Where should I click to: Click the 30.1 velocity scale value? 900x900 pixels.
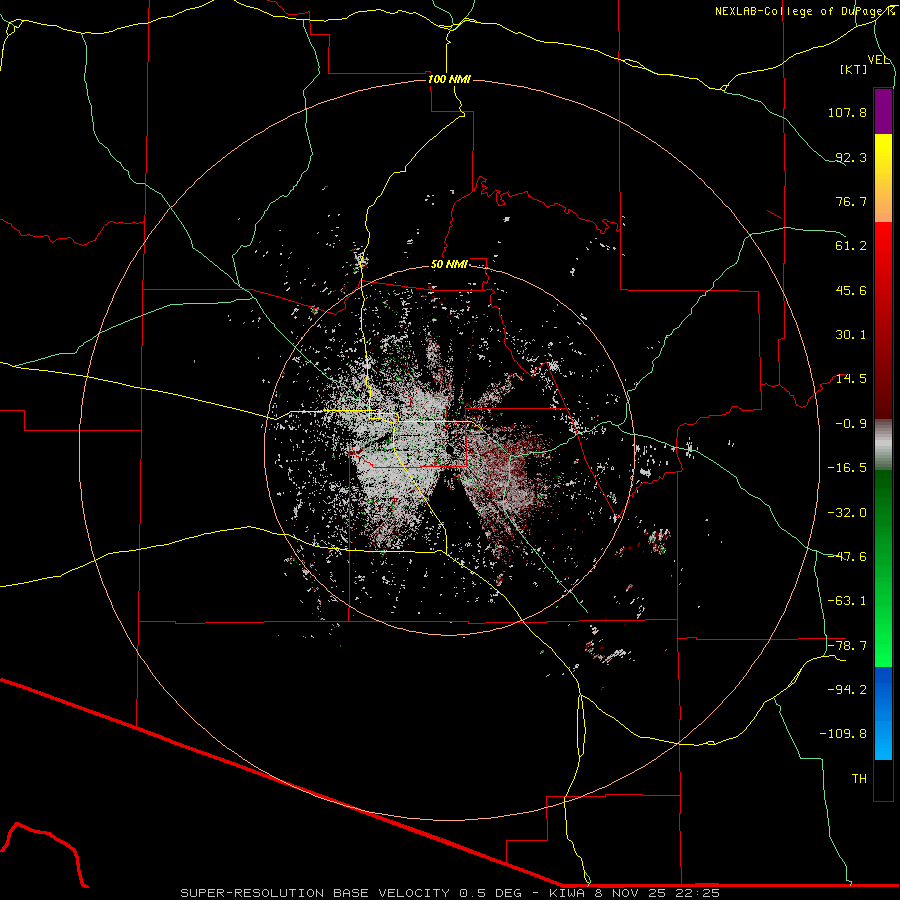(851, 335)
